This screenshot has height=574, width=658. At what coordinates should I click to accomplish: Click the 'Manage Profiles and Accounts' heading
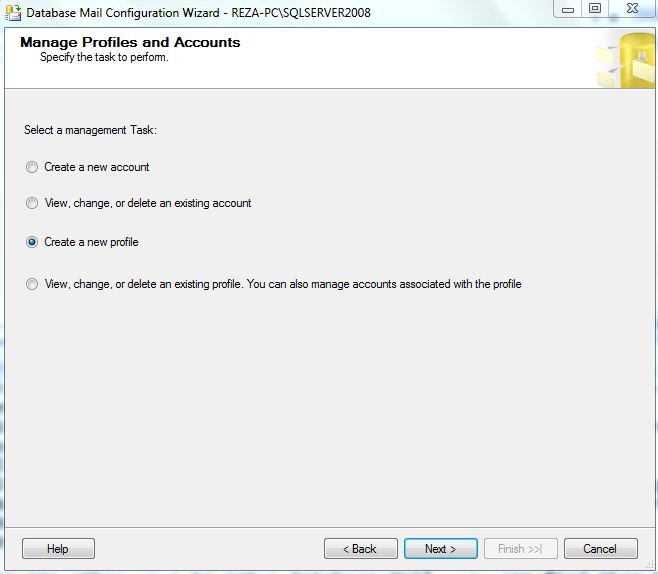[x=130, y=43]
